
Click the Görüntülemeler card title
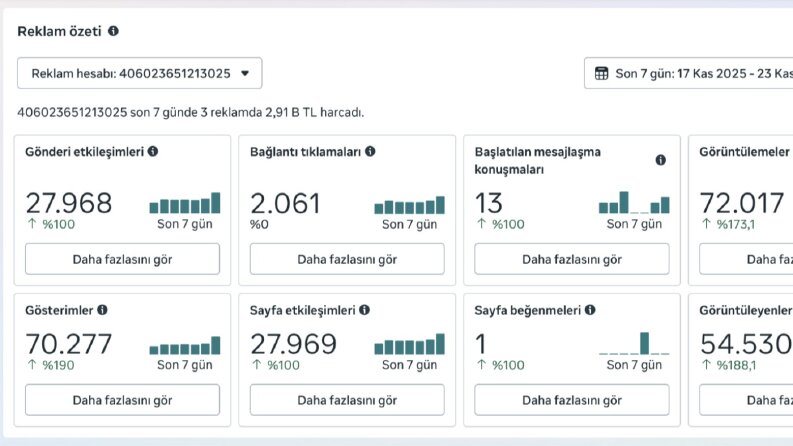click(x=744, y=152)
